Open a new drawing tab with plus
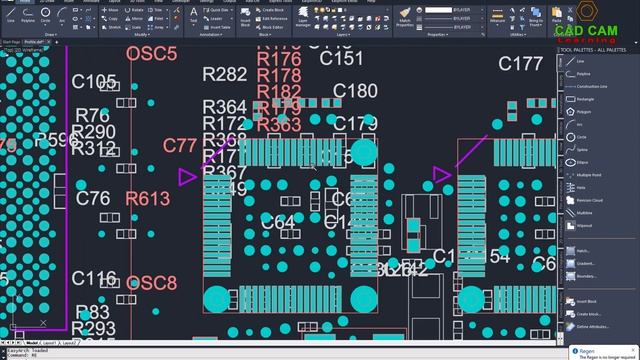Image resolution: width=640 pixels, height=360 pixels. (56, 42)
